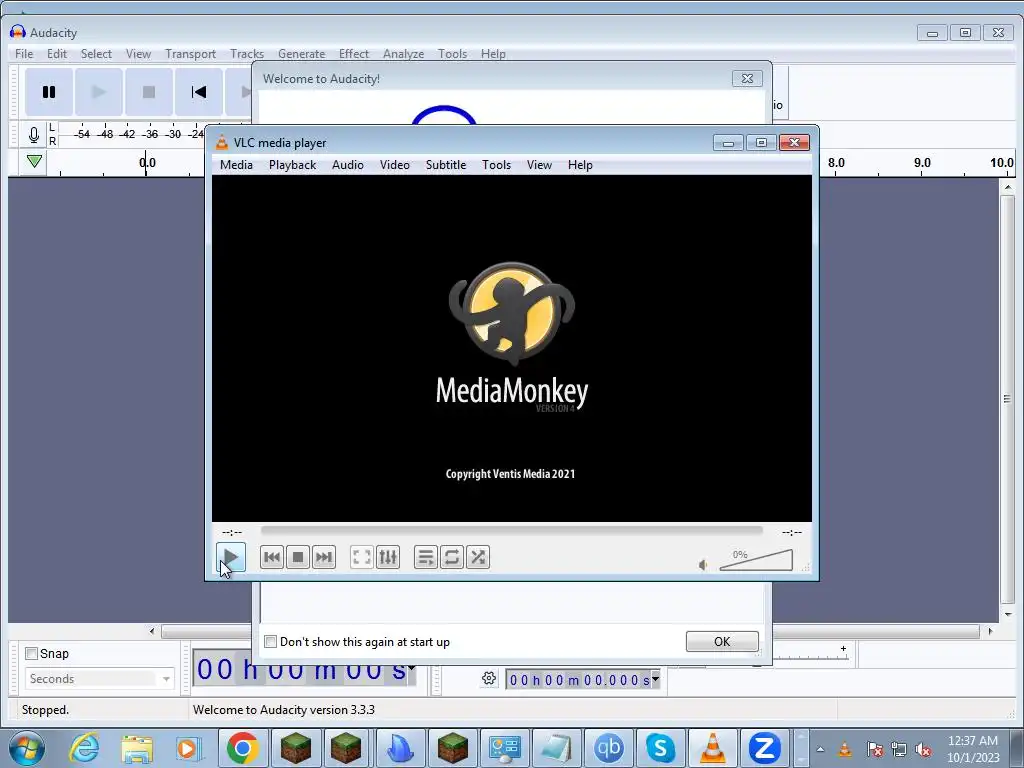This screenshot has width=1024, height=768.
Task: Click Audacity vertical scrollbar down arrow
Action: point(1008,615)
